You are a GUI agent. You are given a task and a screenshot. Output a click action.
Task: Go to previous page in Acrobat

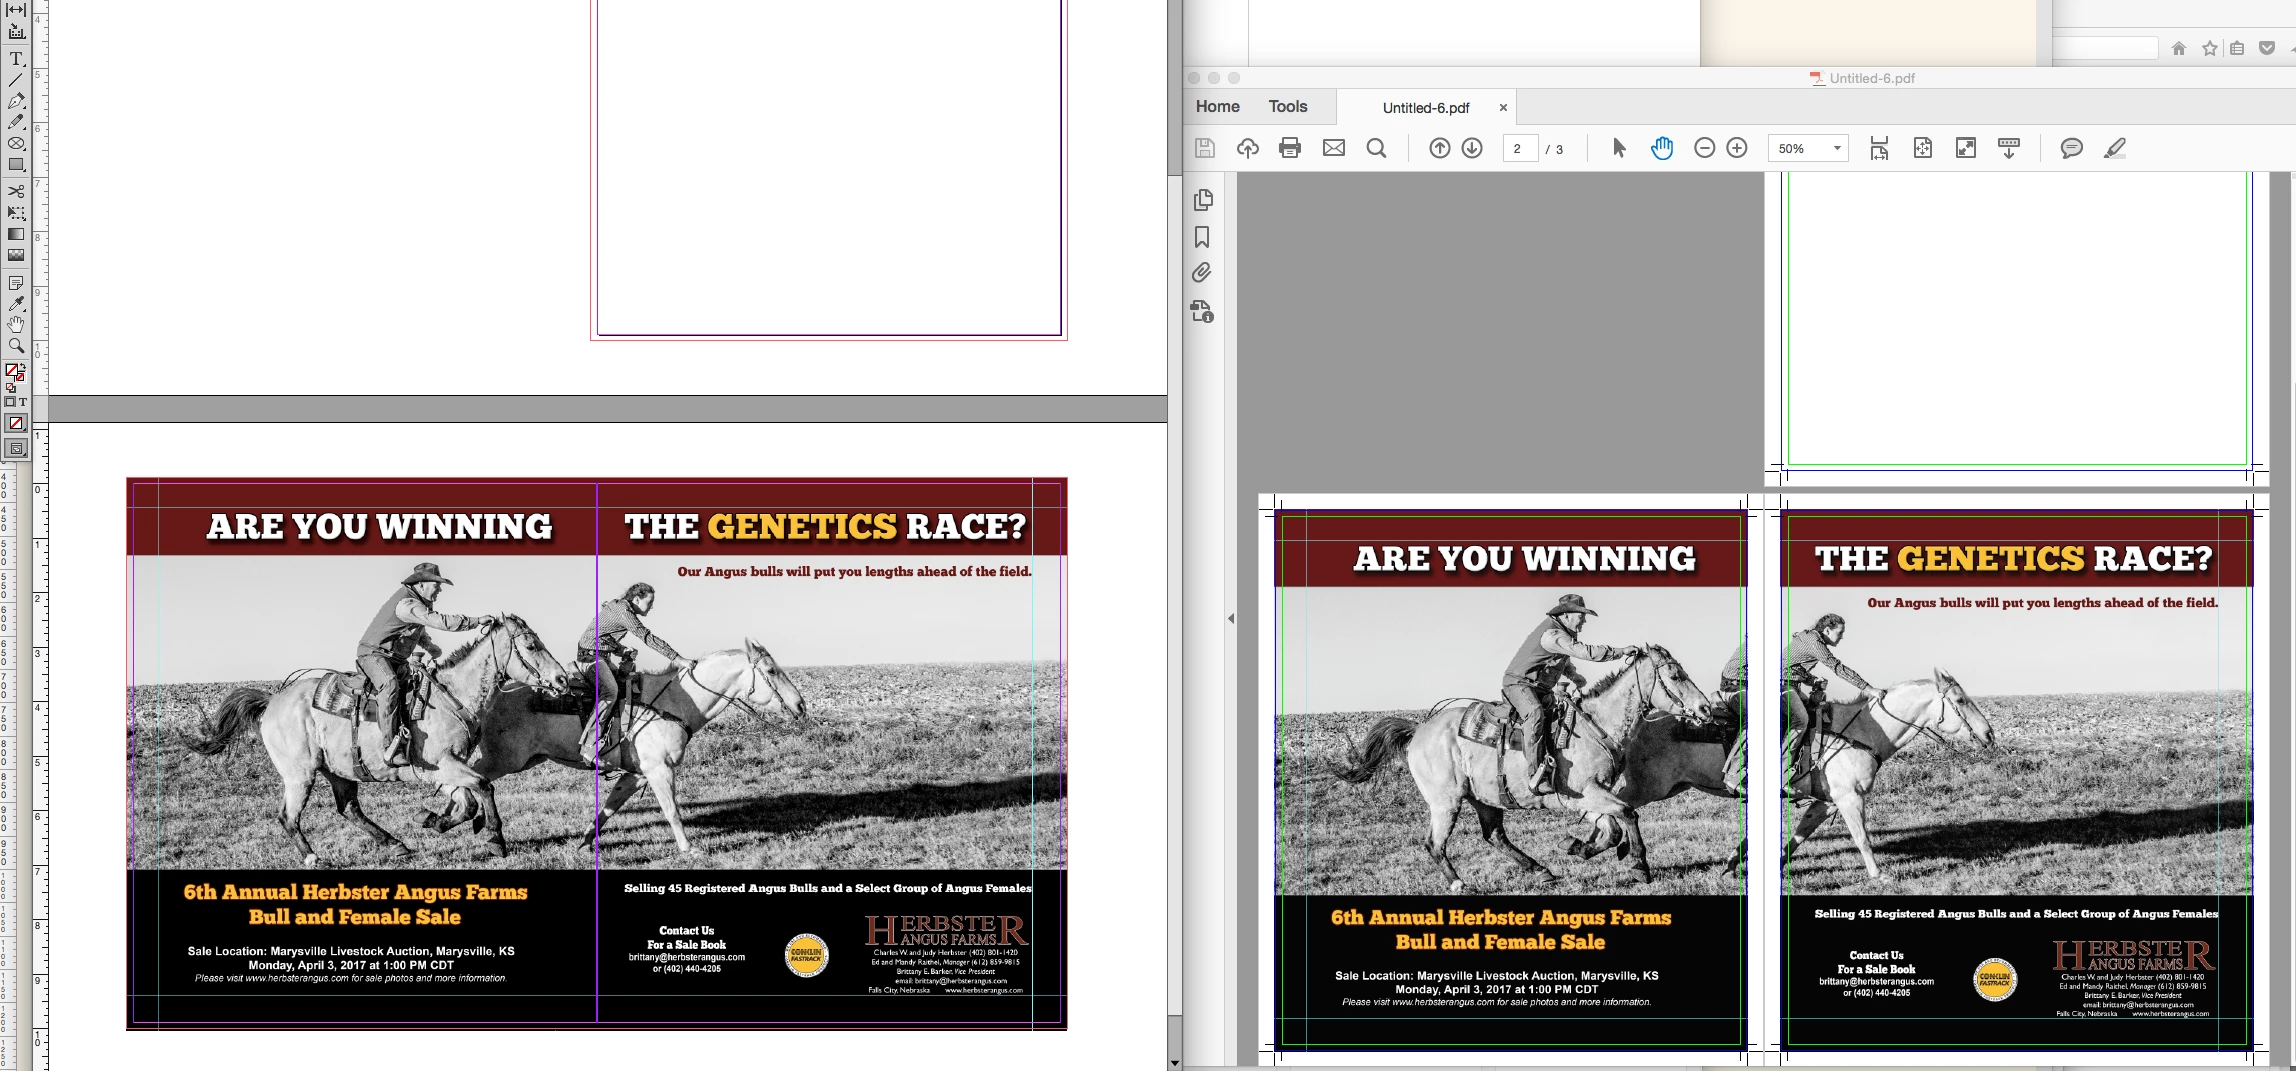pos(1439,148)
